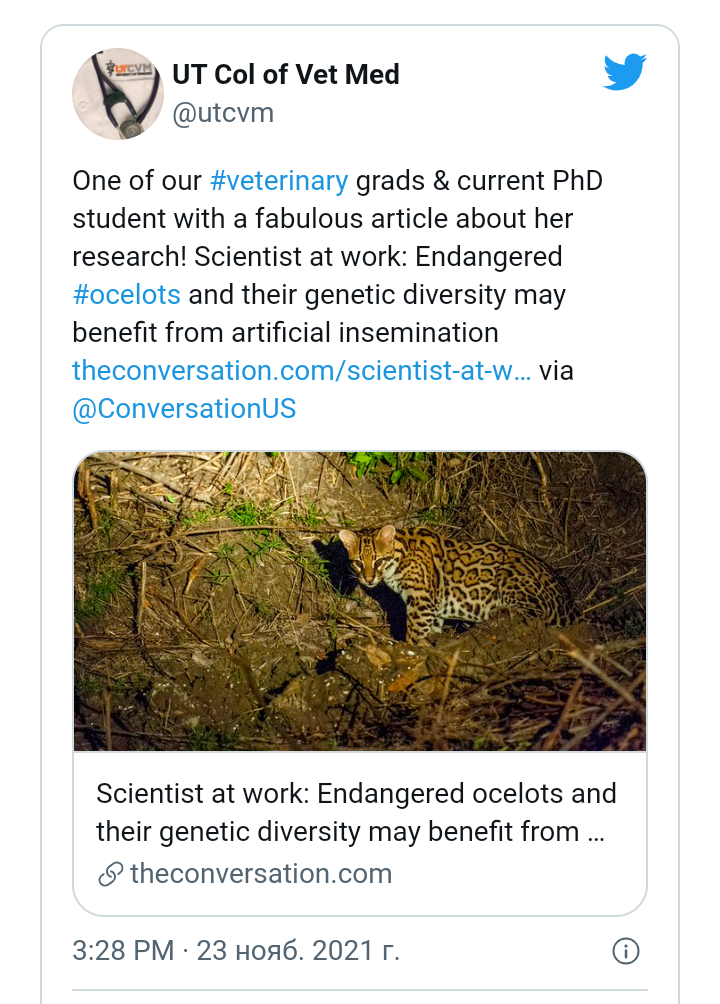Click theconversation.com domain in card footer
This screenshot has height=1004, width=720.
(261, 874)
